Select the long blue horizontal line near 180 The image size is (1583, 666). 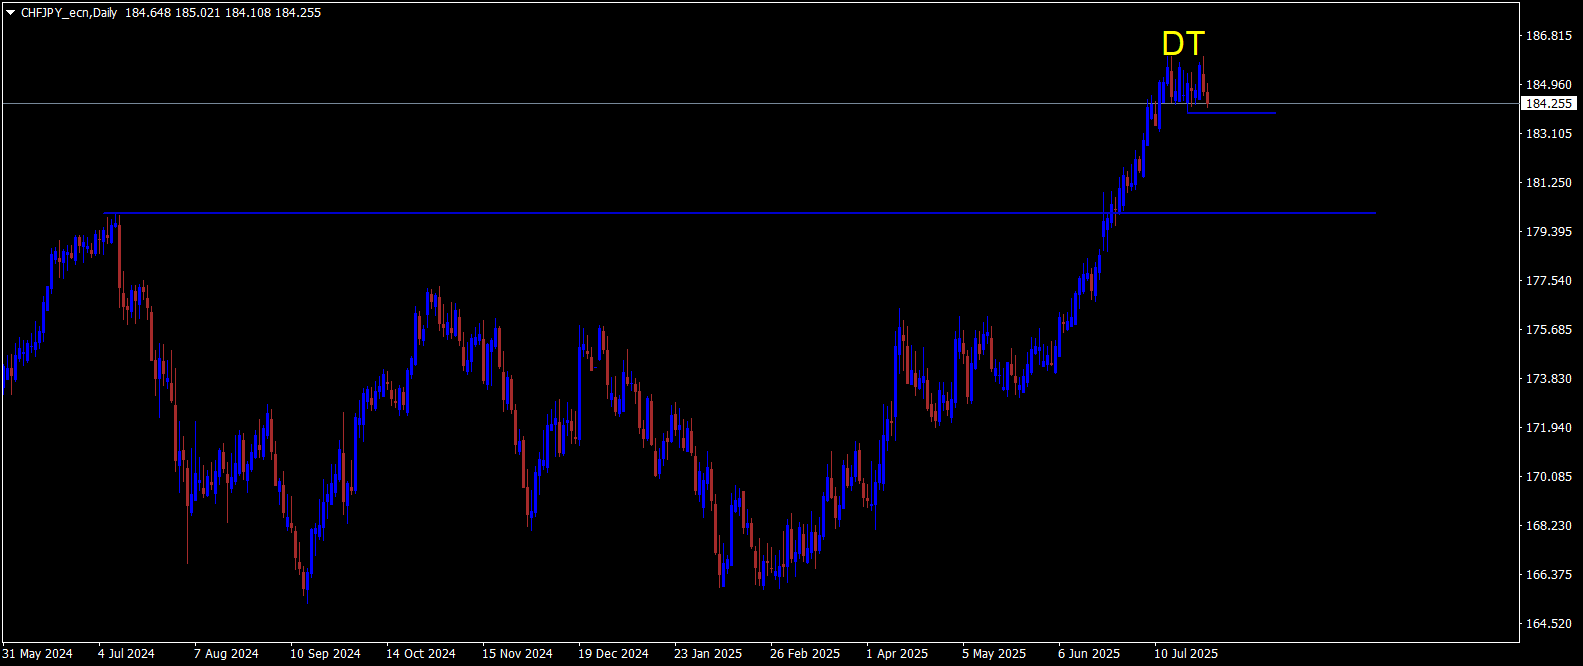click(740, 213)
